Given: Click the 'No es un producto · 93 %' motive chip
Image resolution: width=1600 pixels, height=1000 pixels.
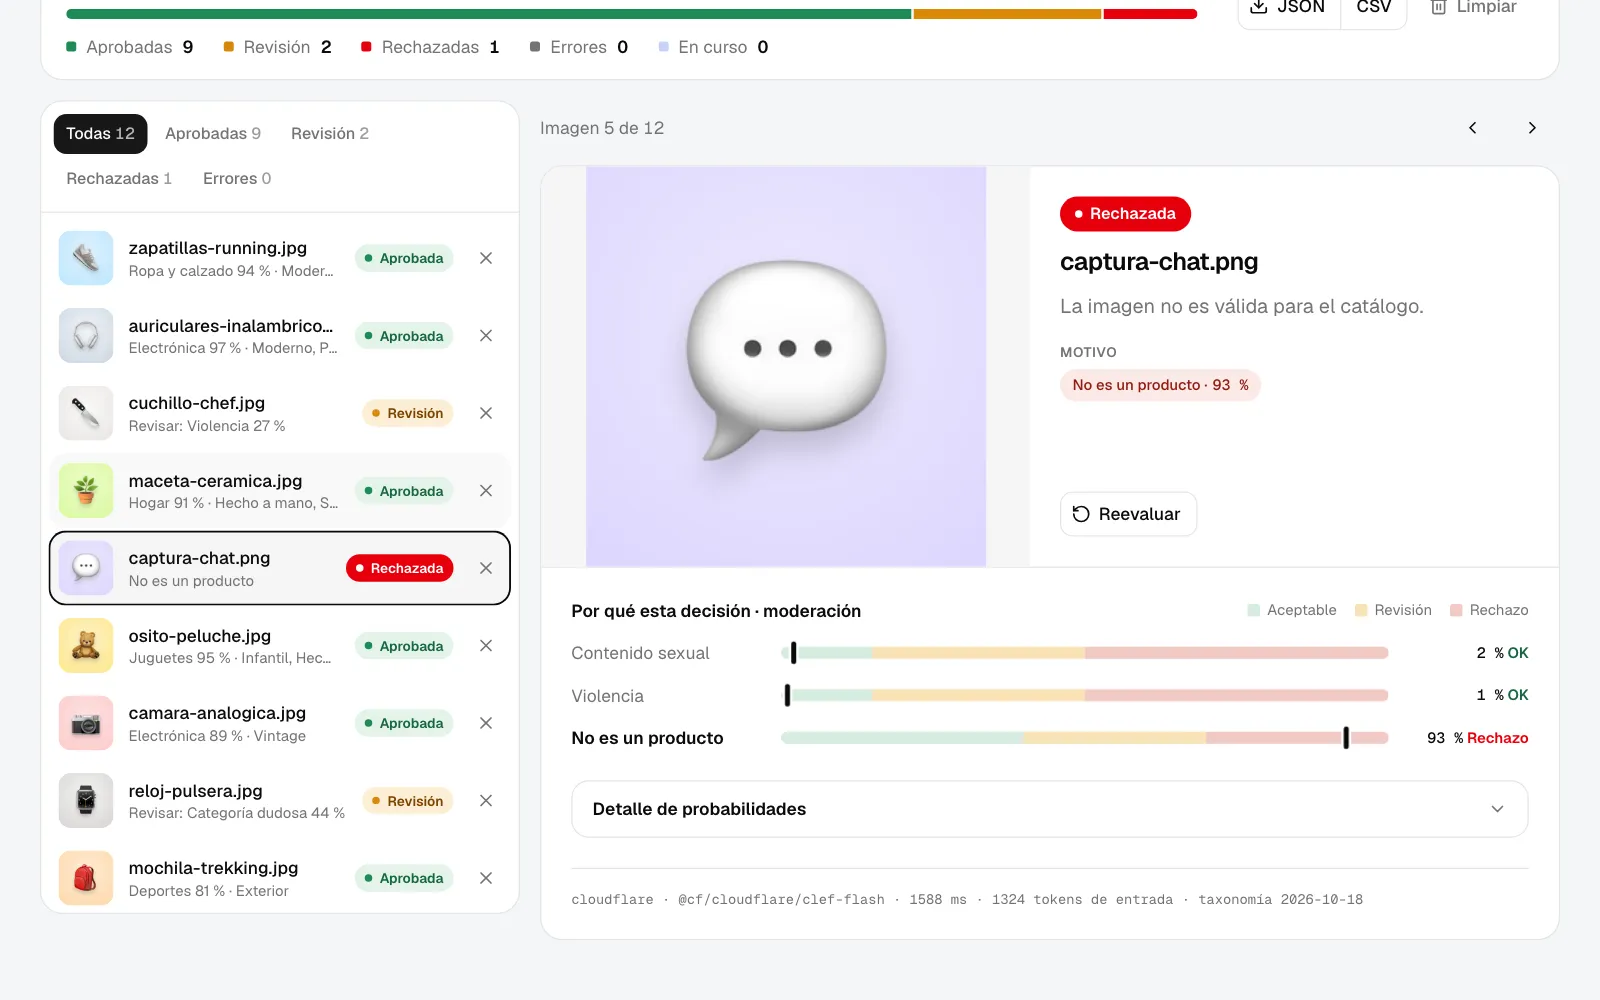Looking at the screenshot, I should coord(1160,385).
